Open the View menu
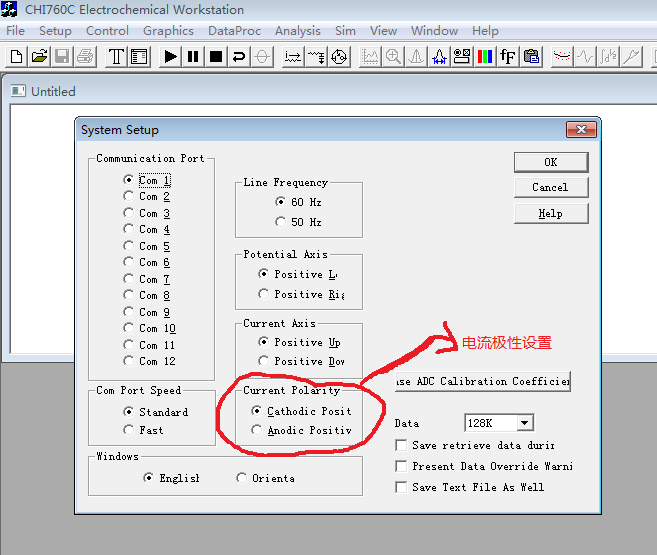Viewport: 657px width, 555px height. (383, 31)
